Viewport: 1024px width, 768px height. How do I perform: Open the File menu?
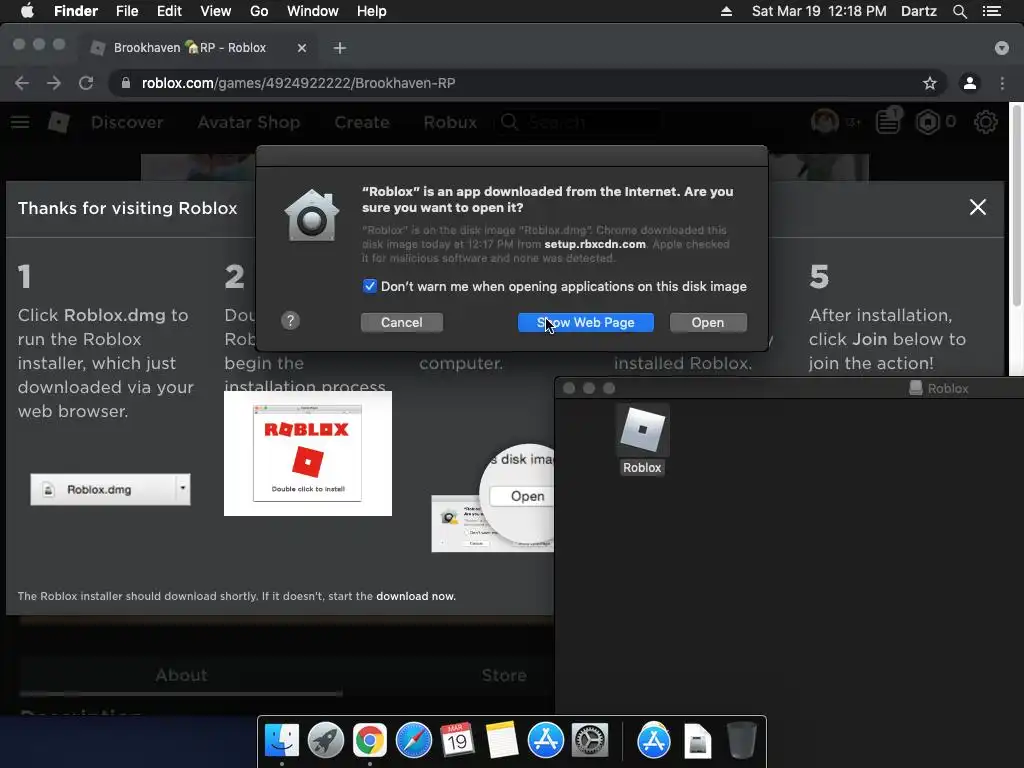point(127,11)
